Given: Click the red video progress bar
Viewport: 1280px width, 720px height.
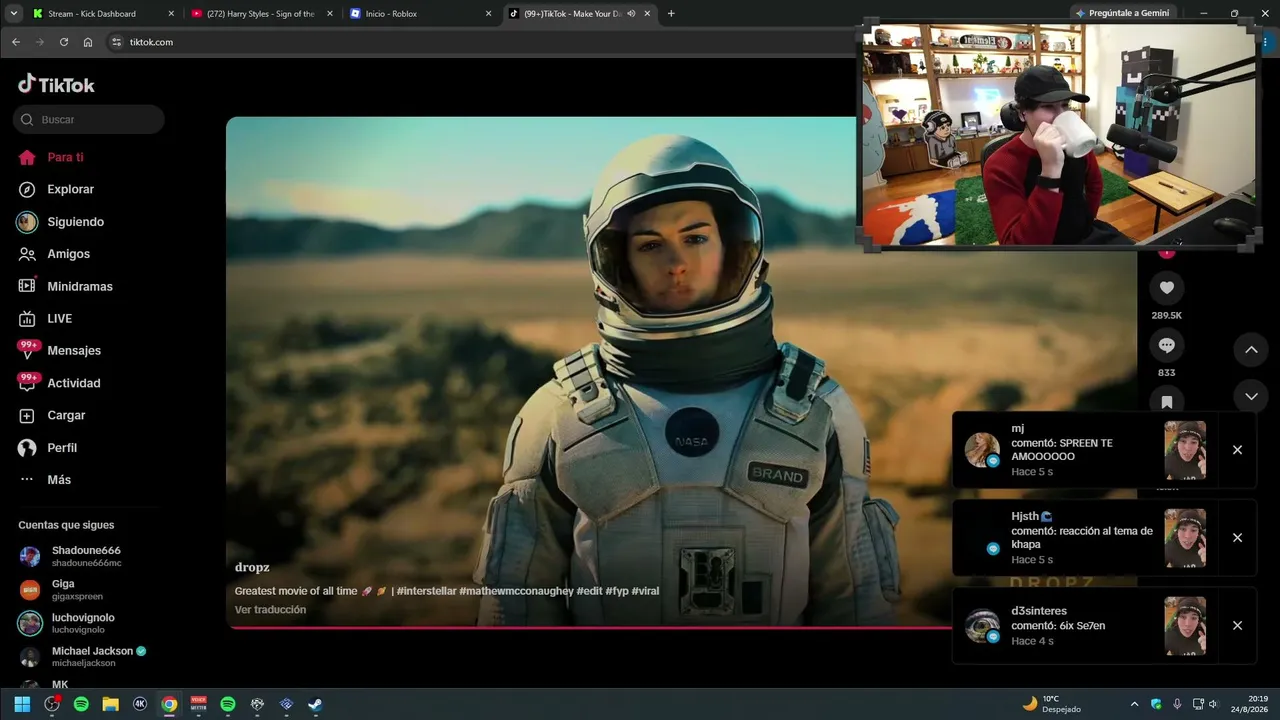Looking at the screenshot, I should click(x=588, y=628).
